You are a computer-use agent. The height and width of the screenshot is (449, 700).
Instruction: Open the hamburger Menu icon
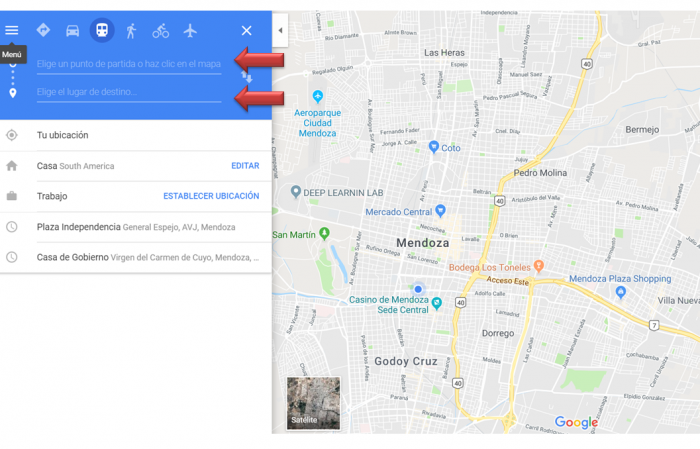click(12, 30)
